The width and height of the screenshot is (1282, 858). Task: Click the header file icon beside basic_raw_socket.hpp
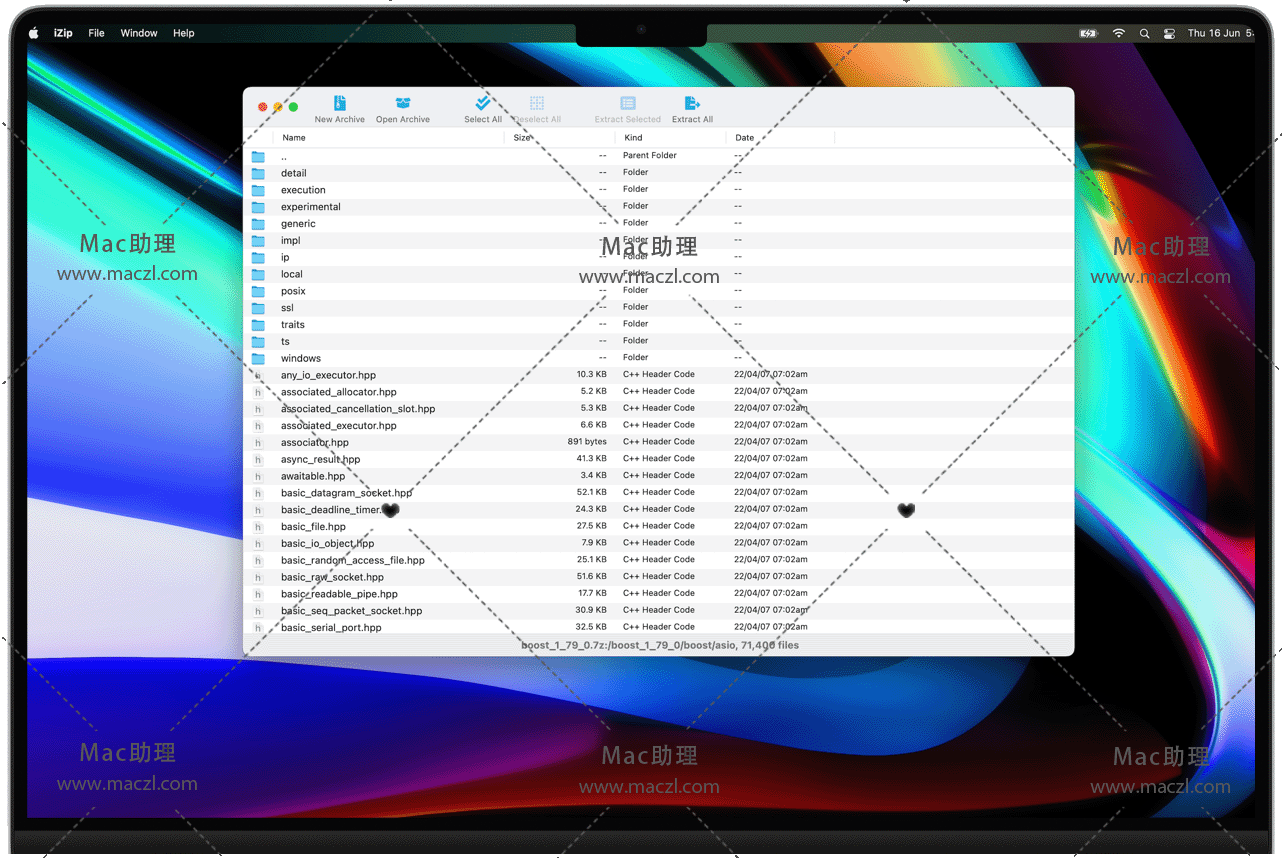coord(258,577)
